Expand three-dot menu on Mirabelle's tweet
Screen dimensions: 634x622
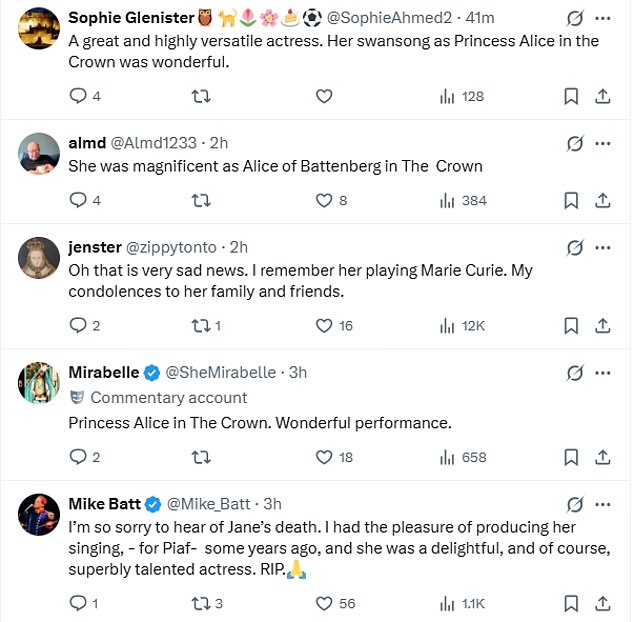coord(603,372)
